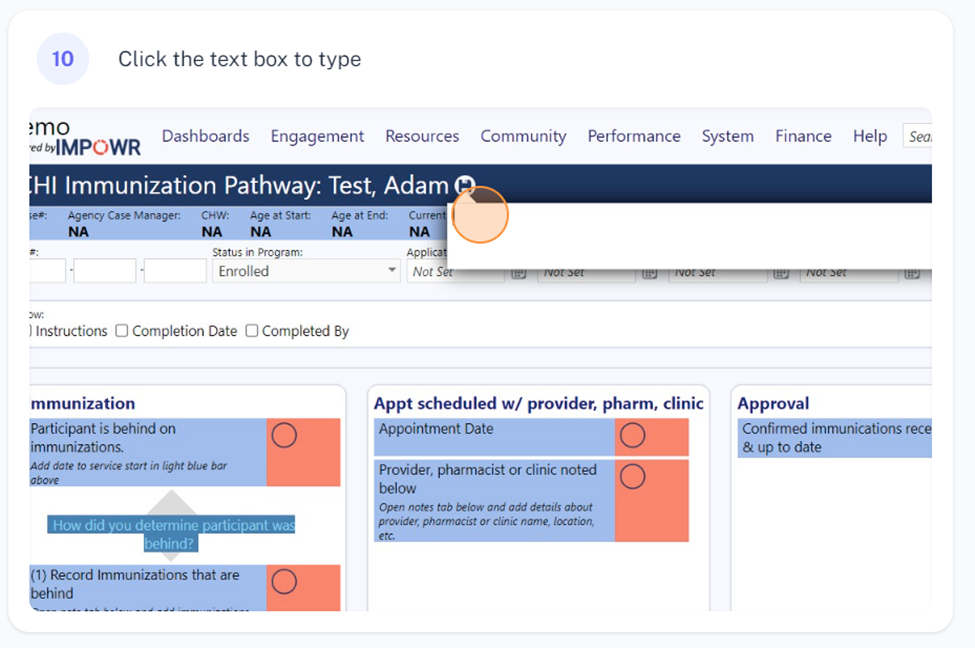Open the Help menu
The width and height of the screenshot is (975, 648).
870,136
